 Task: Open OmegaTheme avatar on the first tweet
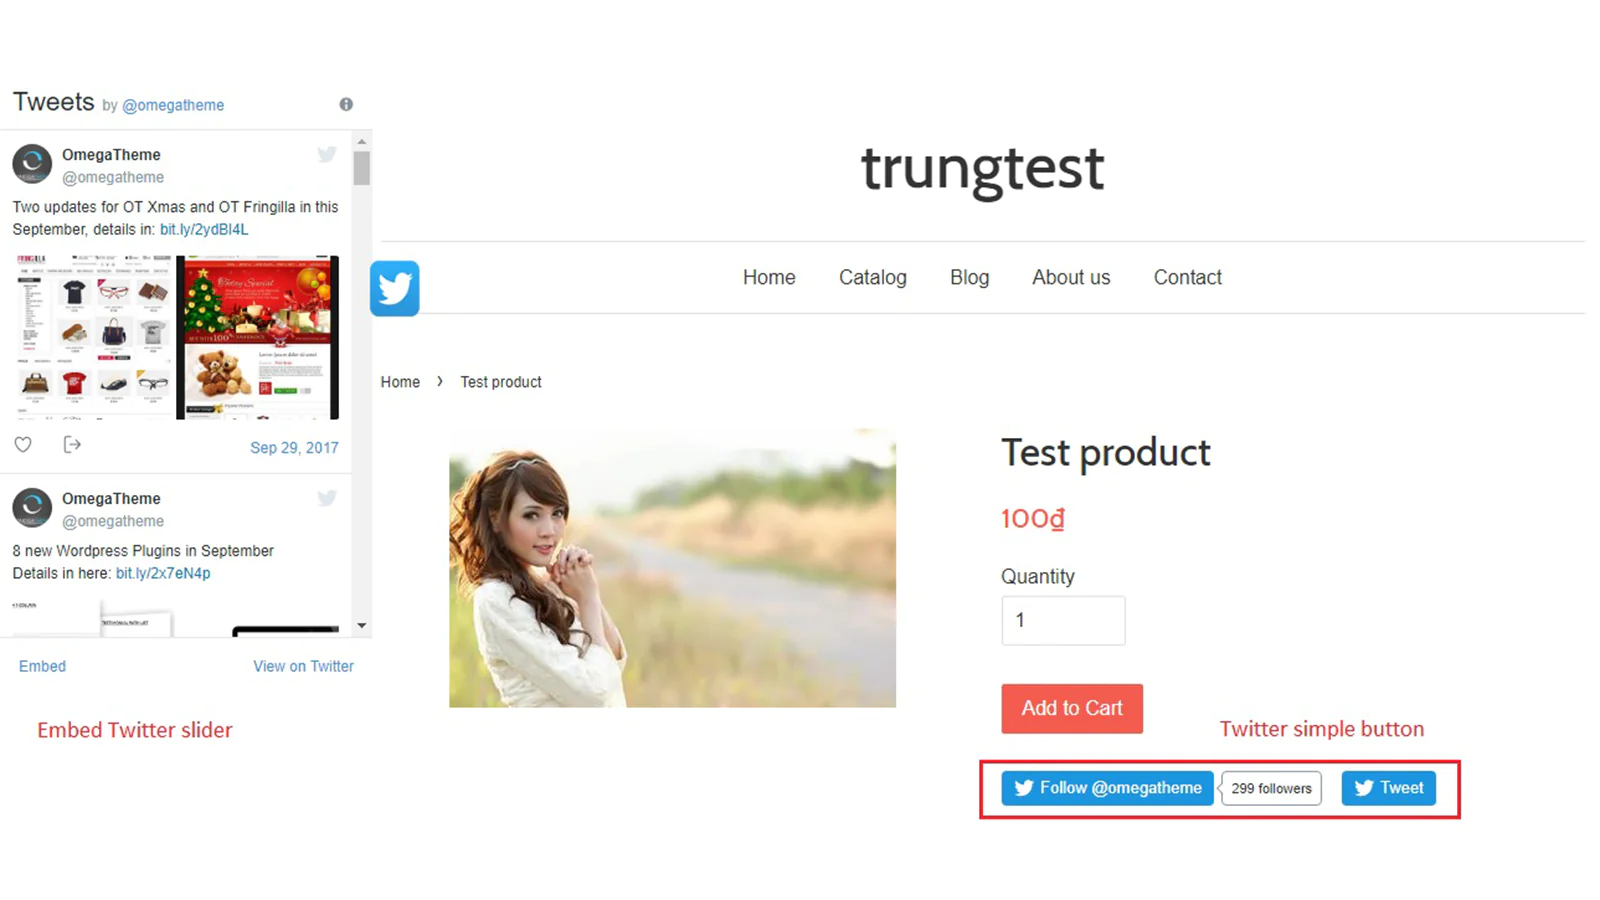tap(32, 164)
